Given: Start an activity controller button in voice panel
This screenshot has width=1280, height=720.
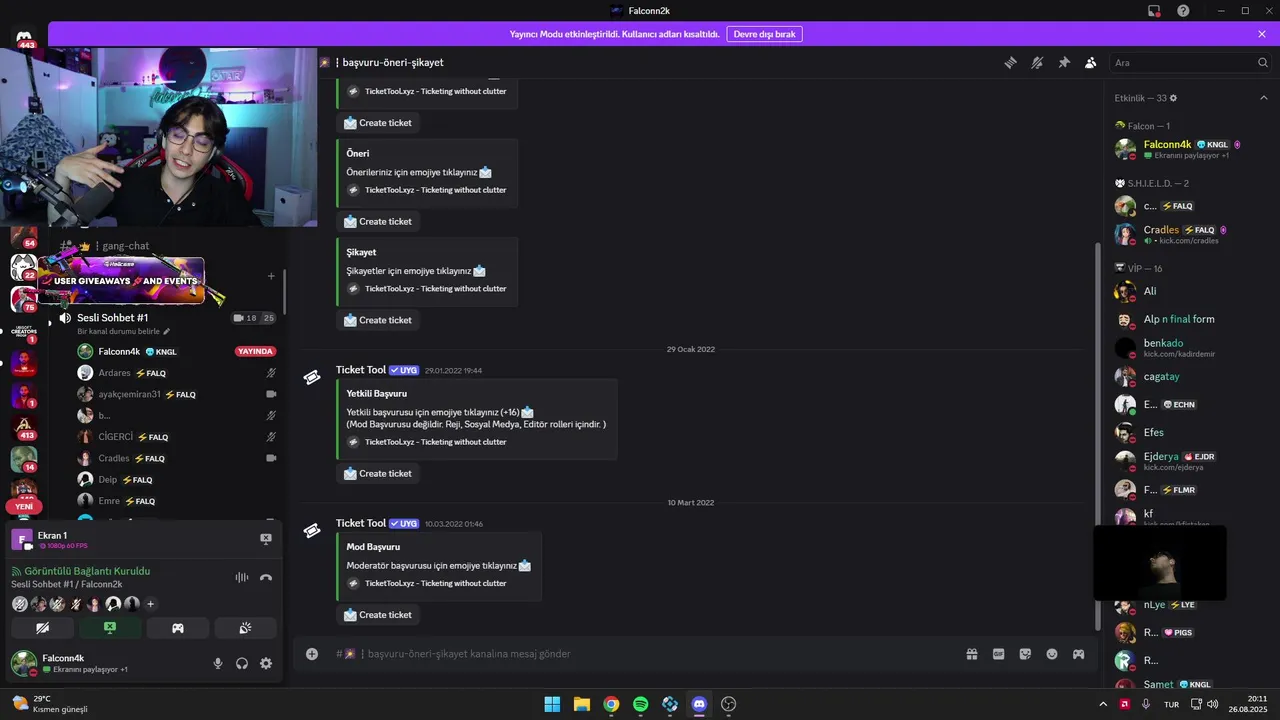Looking at the screenshot, I should point(178,628).
